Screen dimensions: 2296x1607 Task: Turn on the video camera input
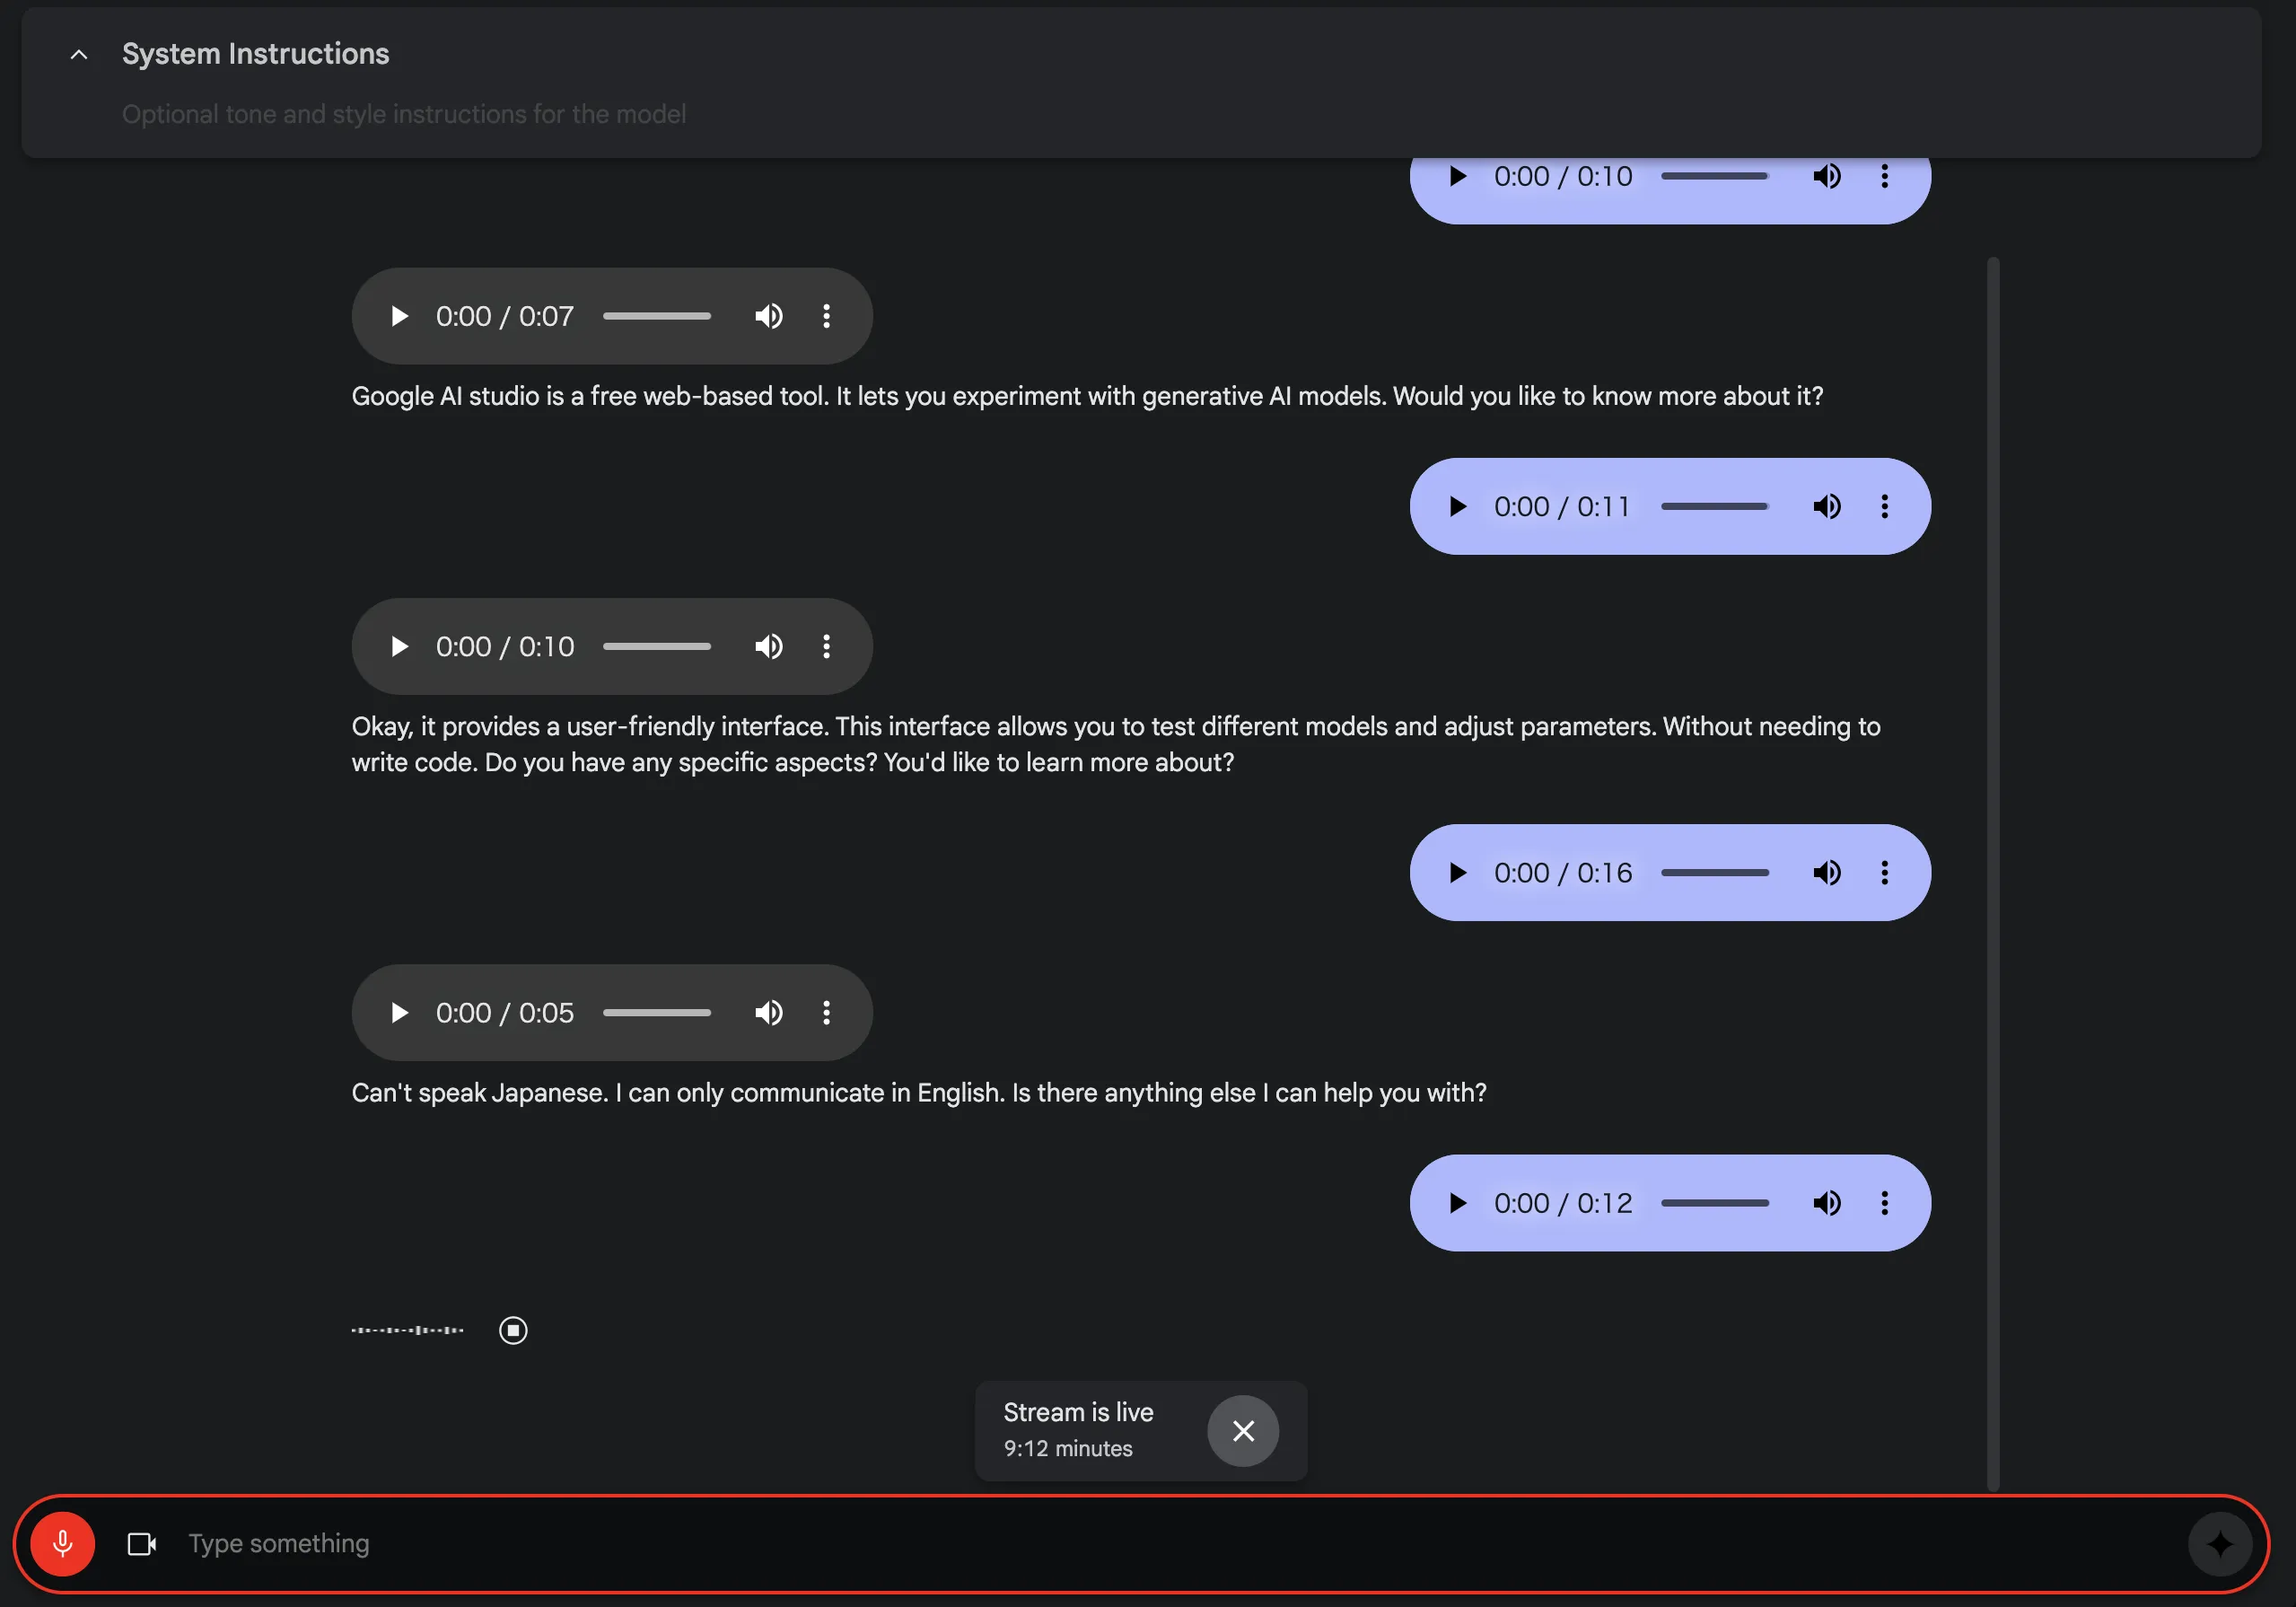pyautogui.click(x=142, y=1544)
